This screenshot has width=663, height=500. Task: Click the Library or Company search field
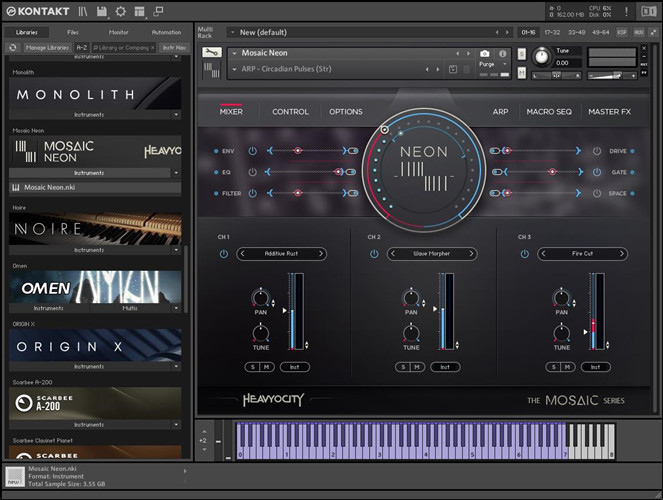(123, 48)
